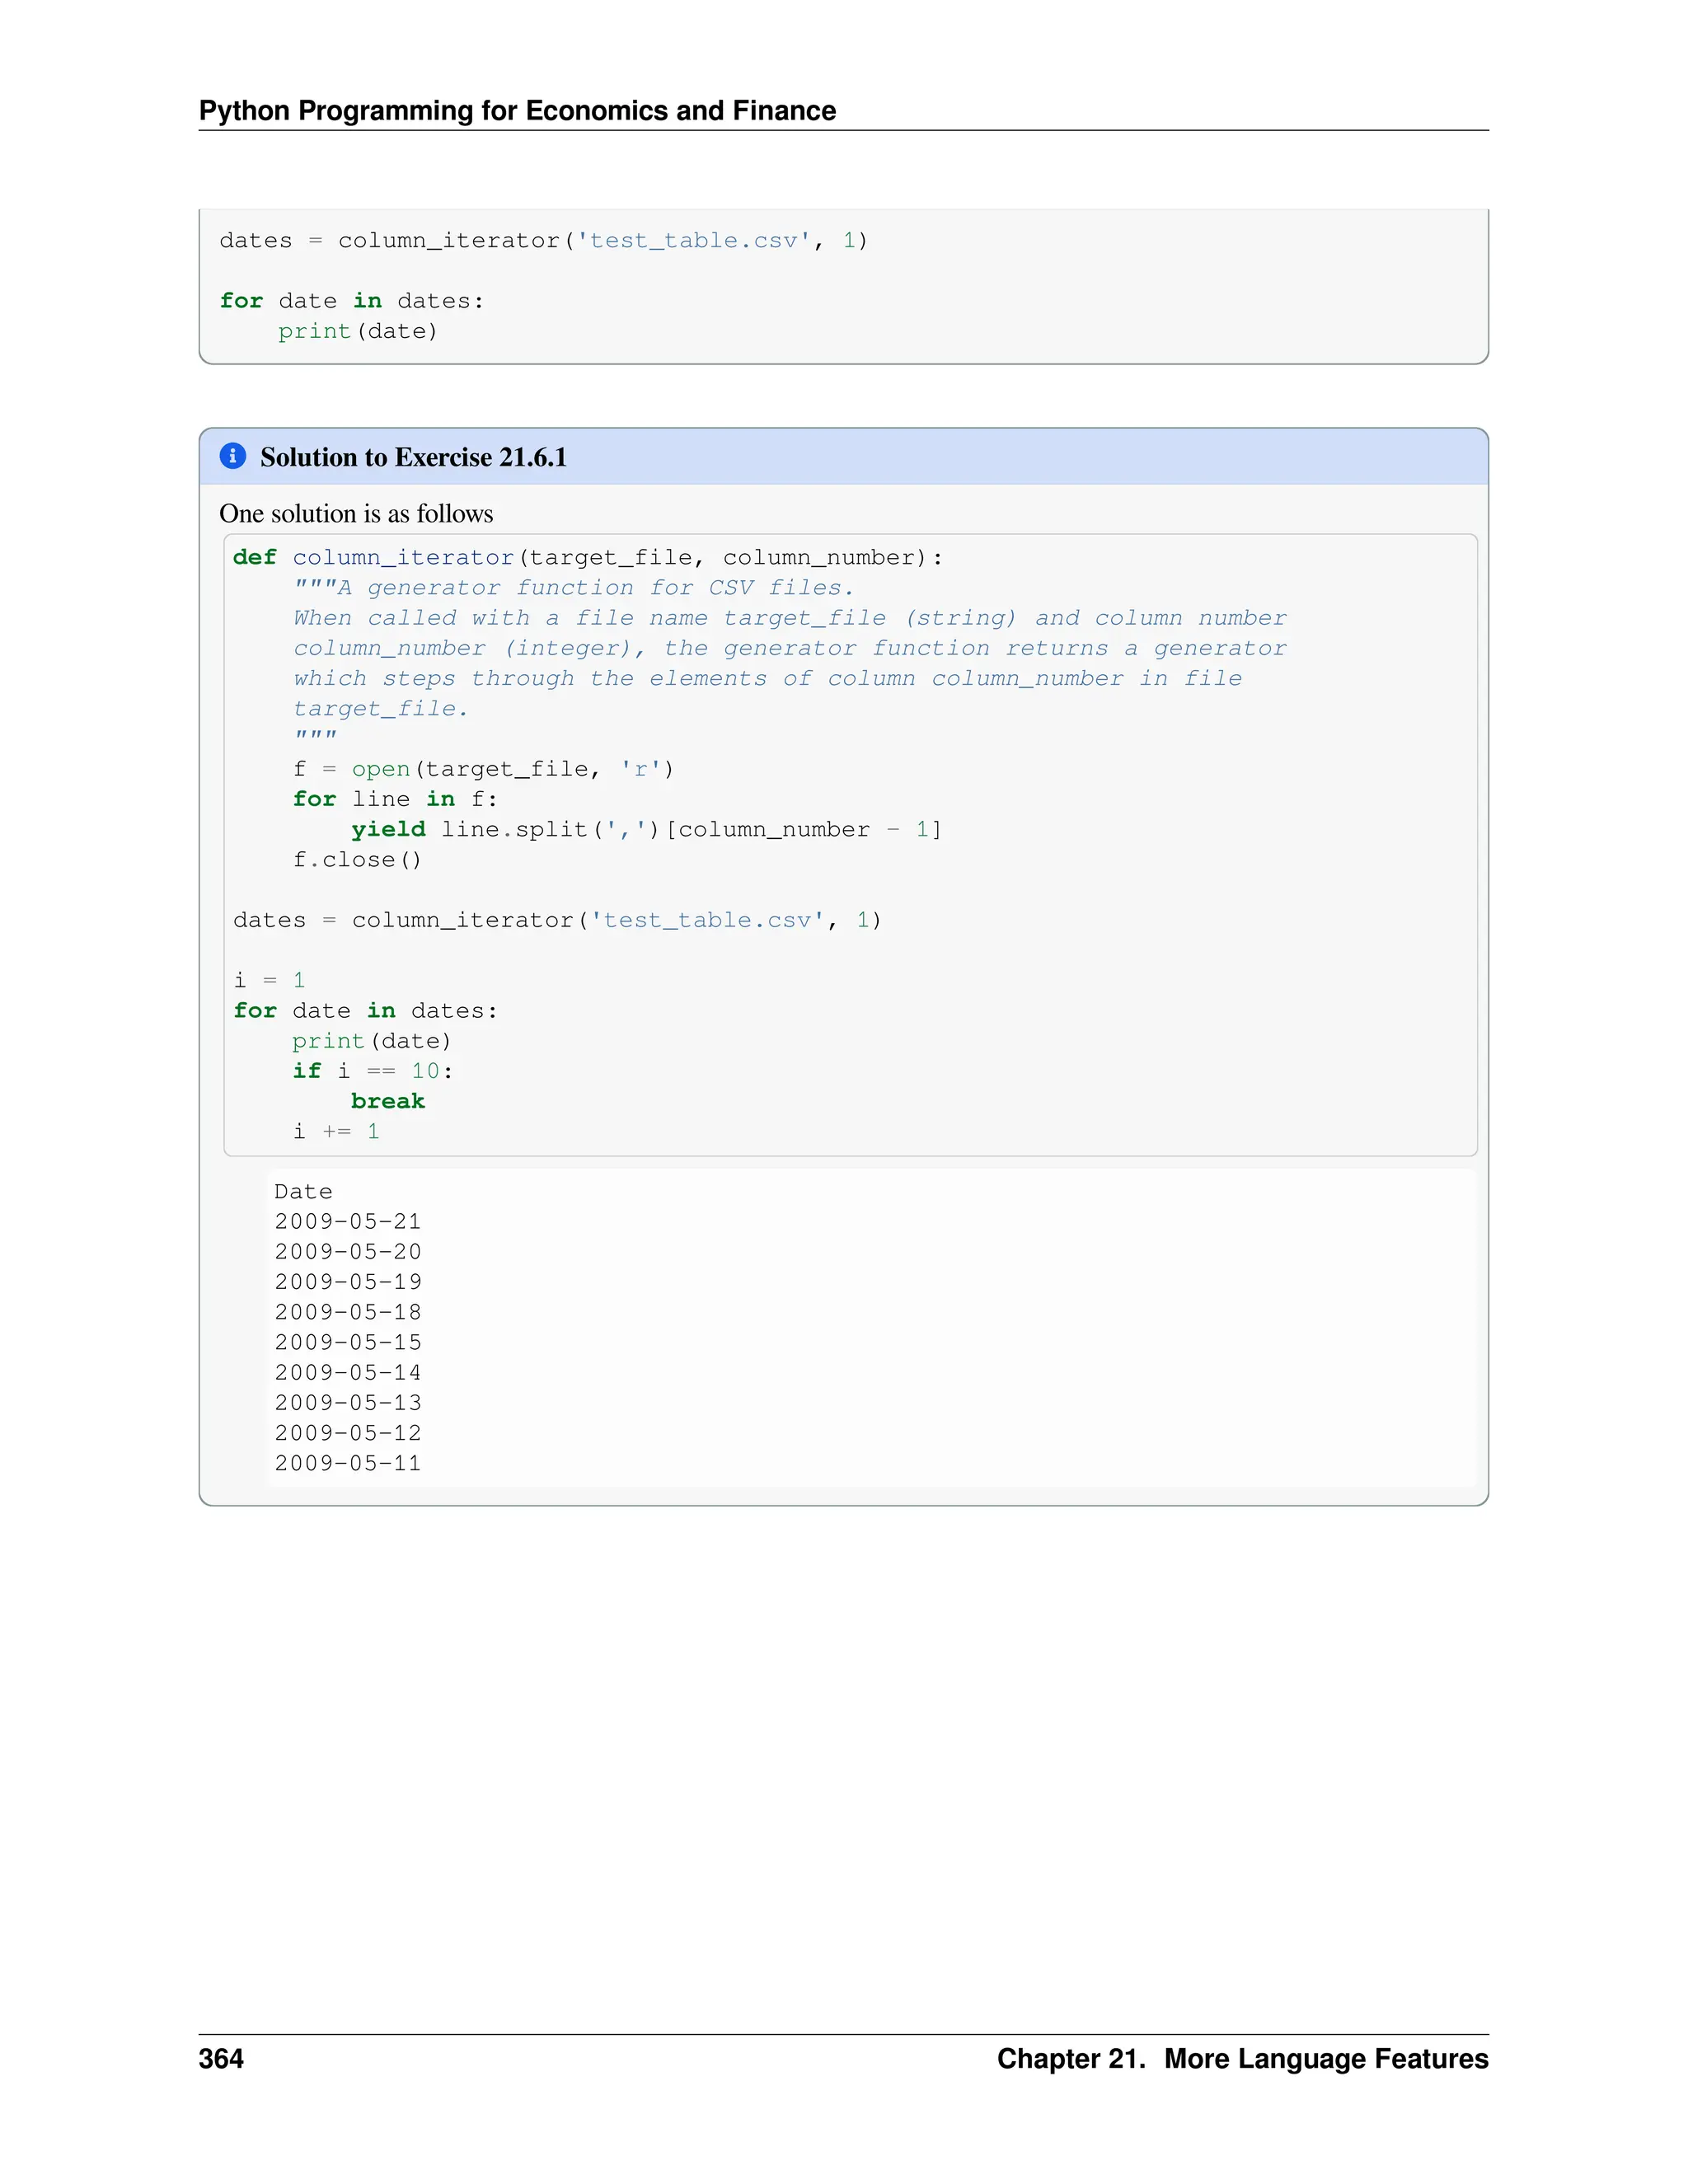Screen dimensions: 1688x2184
Task: Click the 'def column_iterator(target_file, column_number):' line
Action: pyautogui.click(x=588, y=558)
